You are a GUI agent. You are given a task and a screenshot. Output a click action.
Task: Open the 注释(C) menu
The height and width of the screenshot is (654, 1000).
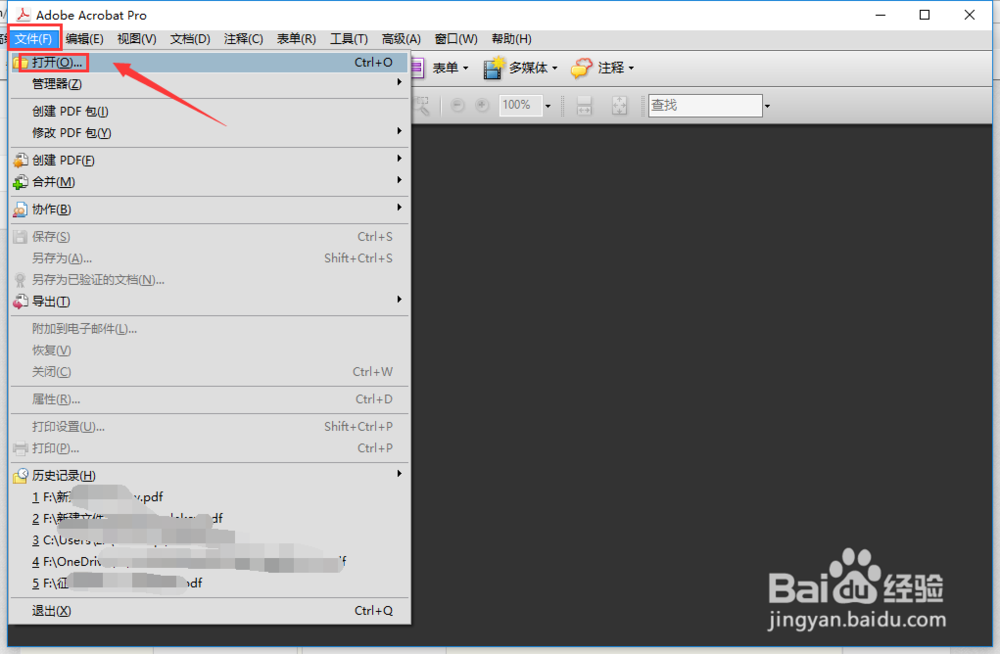click(x=244, y=39)
